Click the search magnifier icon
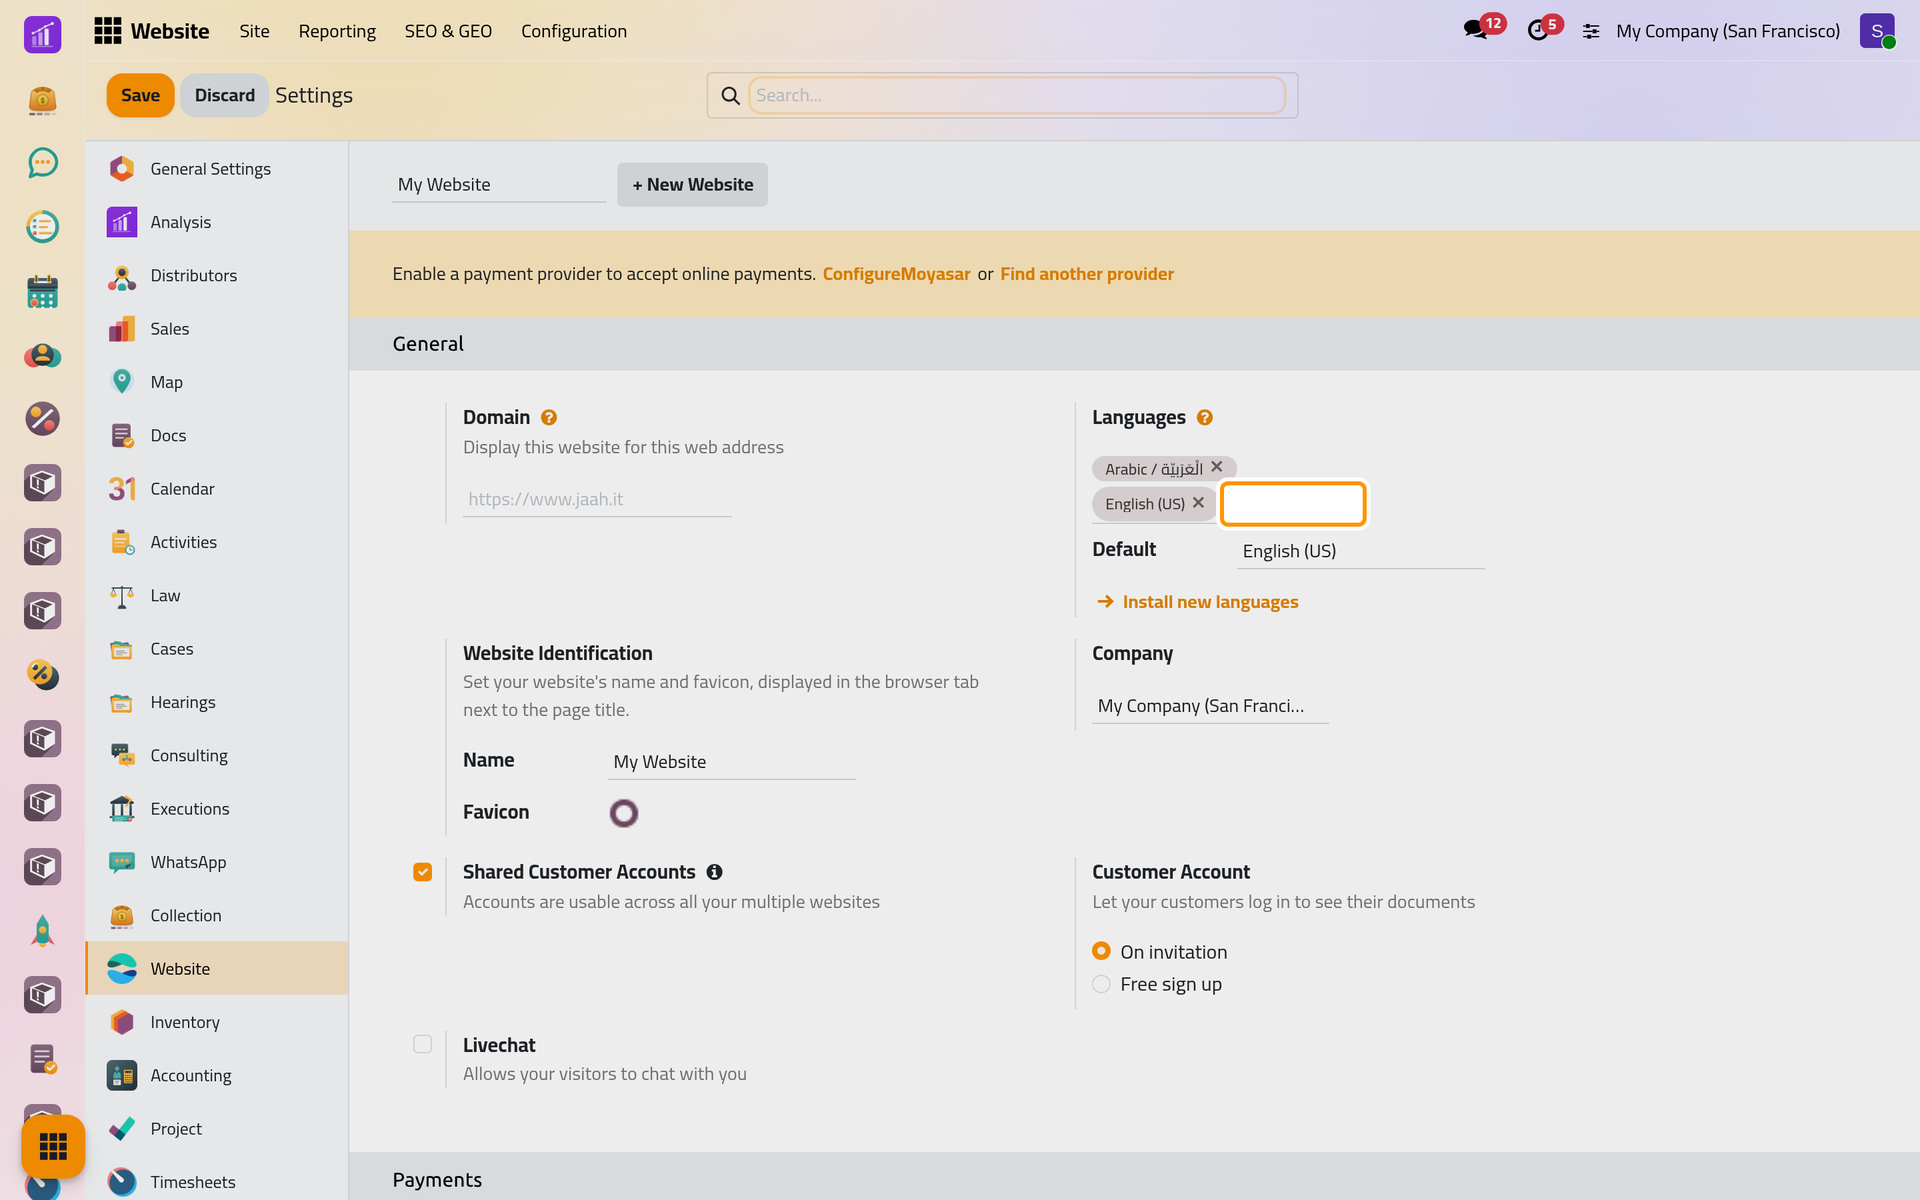 731,95
